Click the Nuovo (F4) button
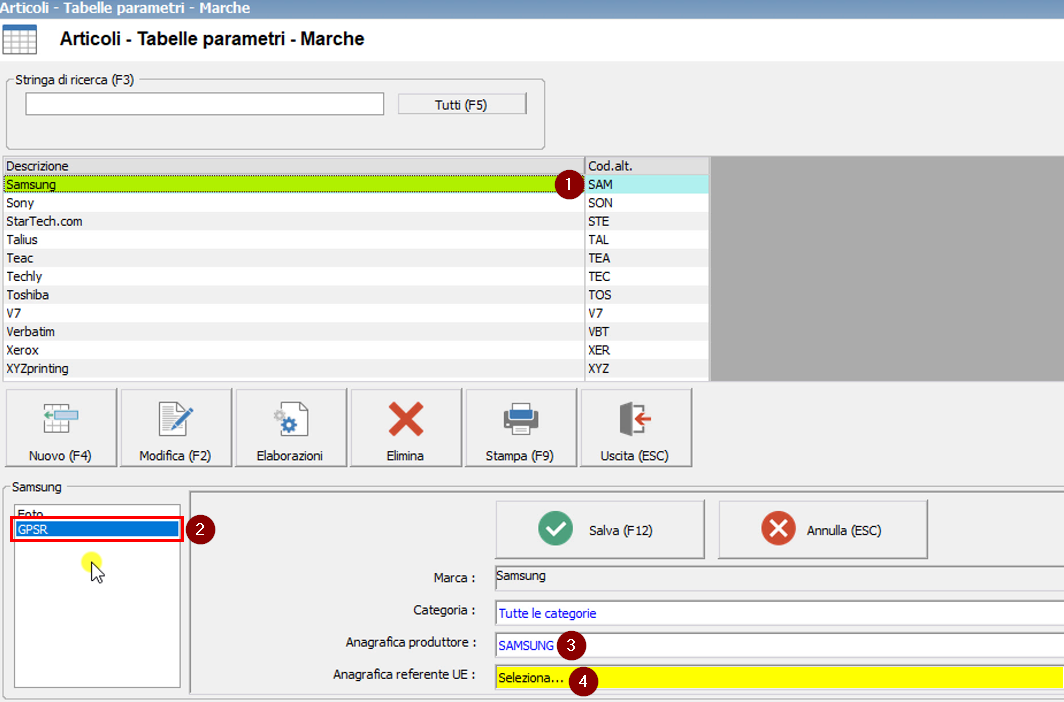1064x702 pixels. click(61, 427)
